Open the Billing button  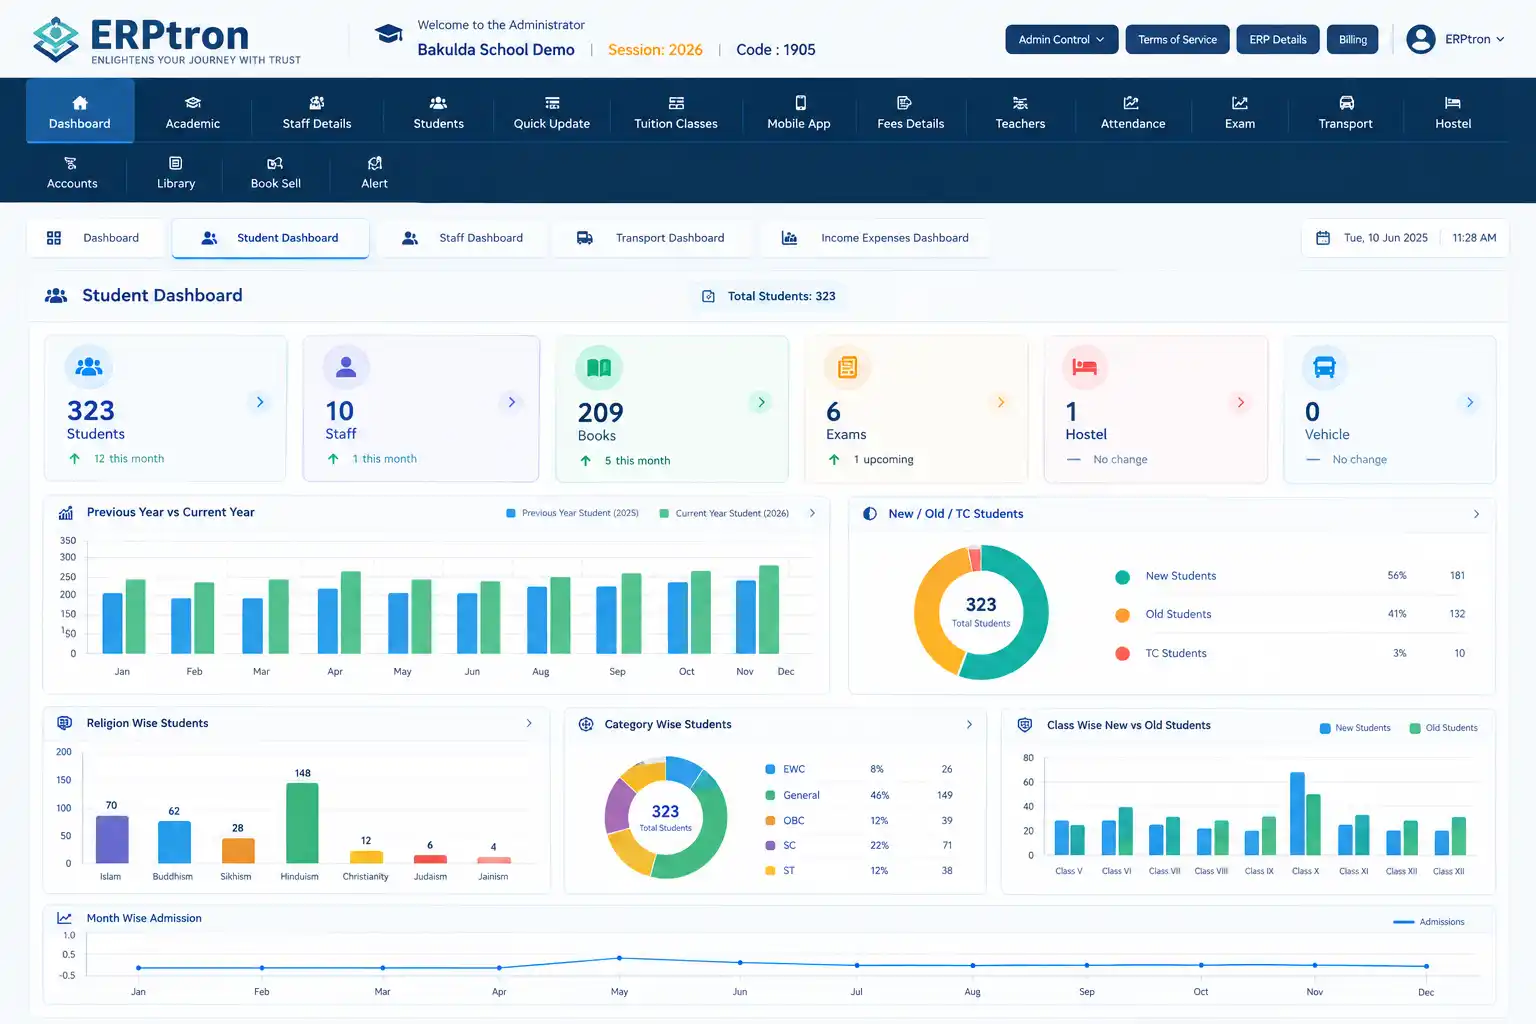click(x=1353, y=39)
